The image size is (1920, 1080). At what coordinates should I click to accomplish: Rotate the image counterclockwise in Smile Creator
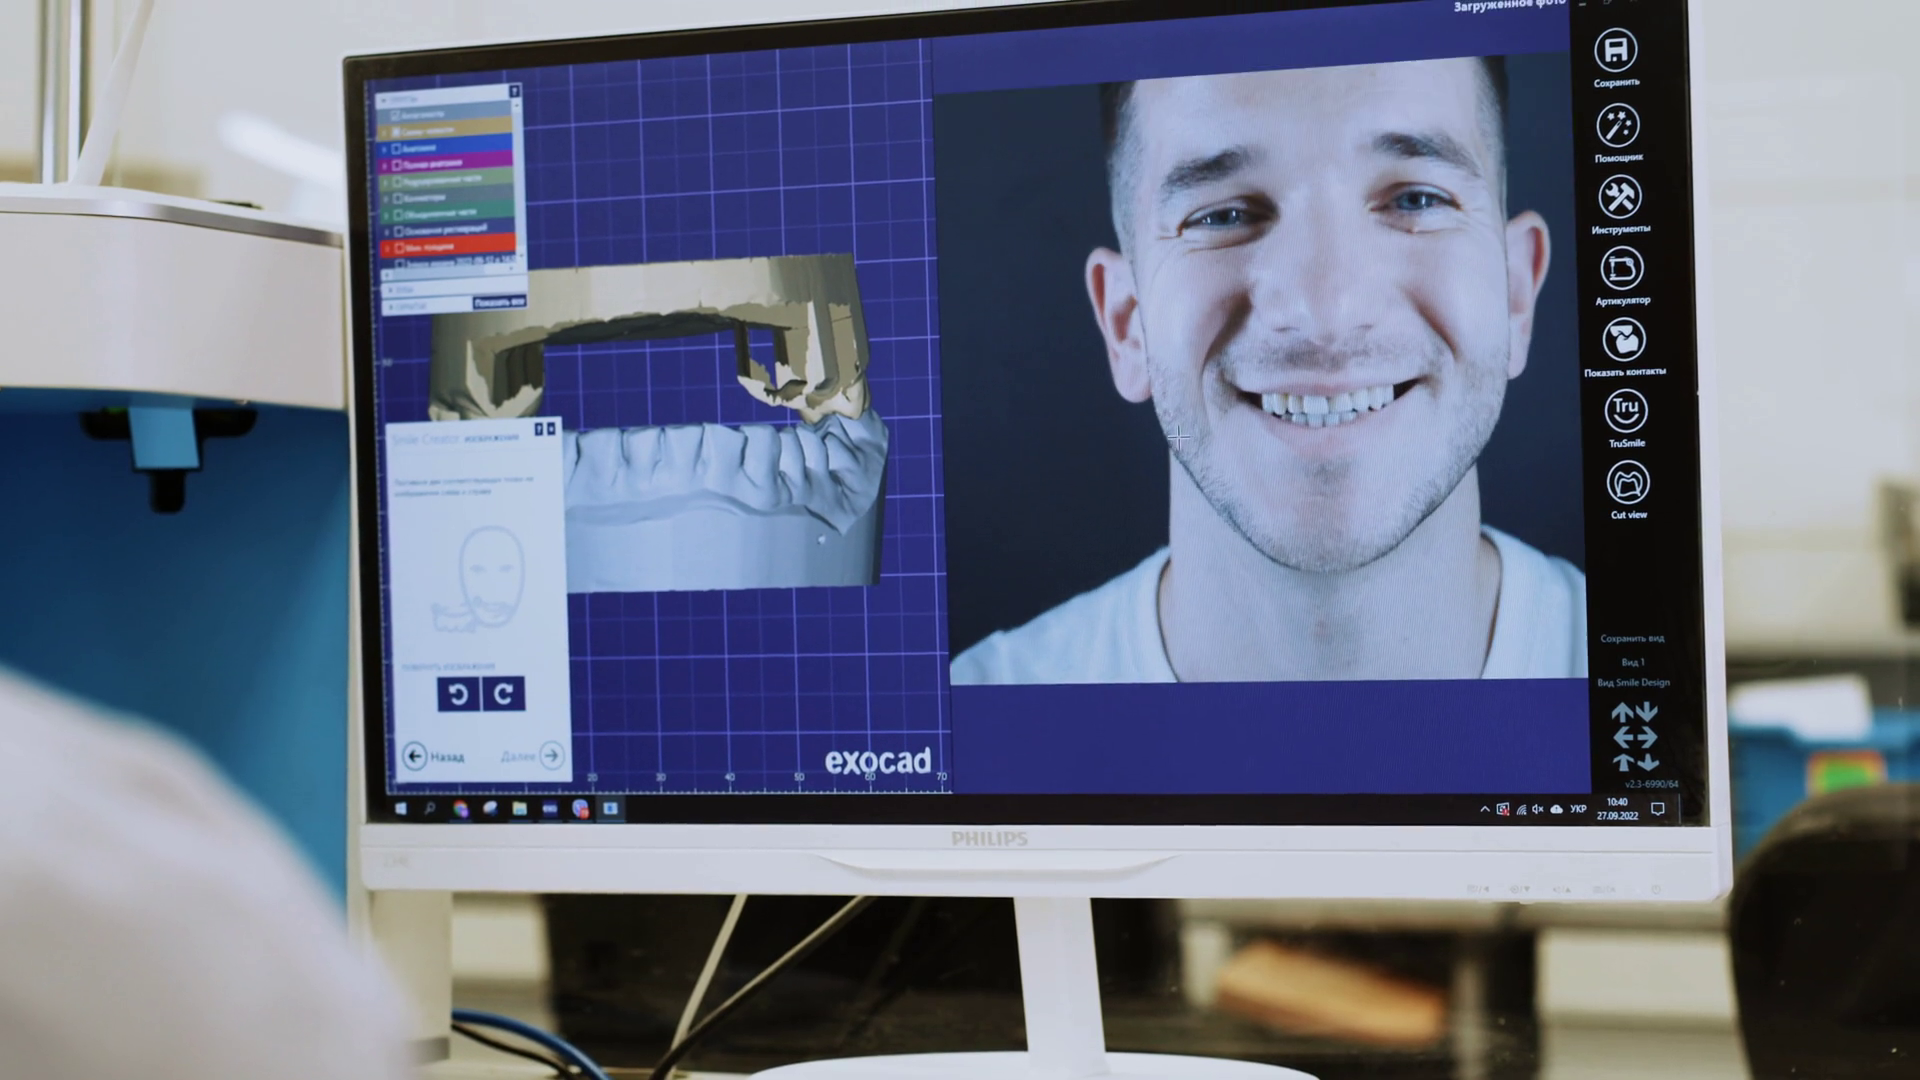(x=458, y=694)
